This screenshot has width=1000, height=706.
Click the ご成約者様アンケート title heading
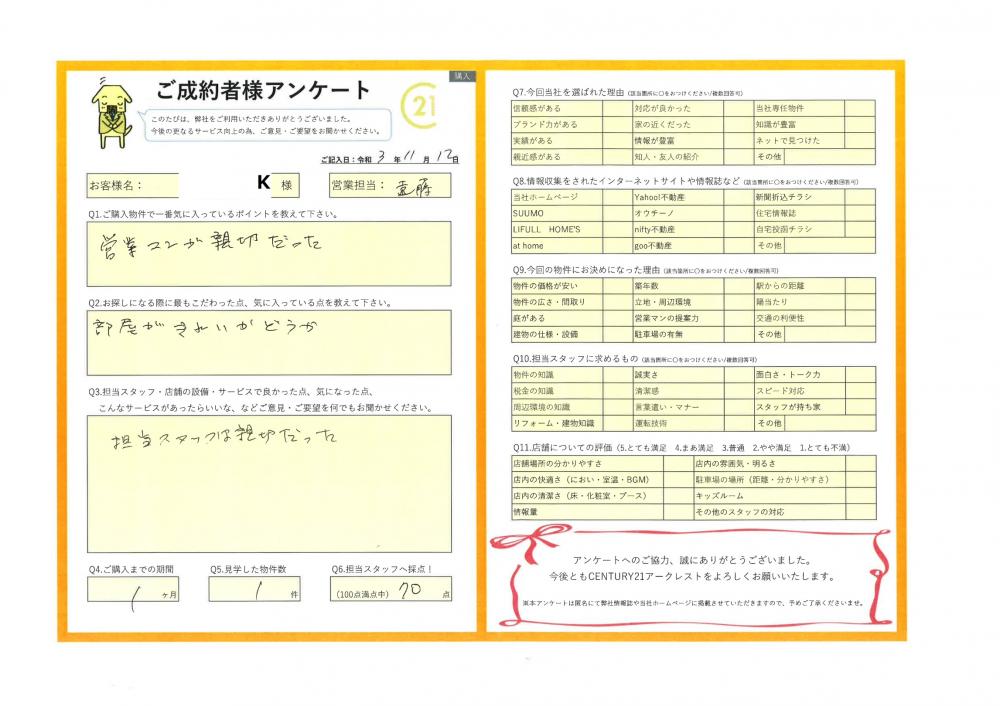(x=263, y=91)
